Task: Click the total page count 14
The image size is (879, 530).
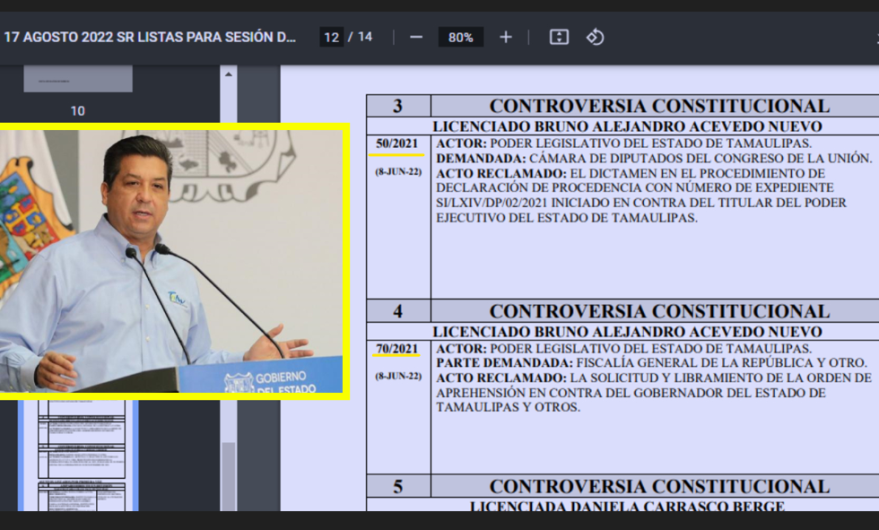Action: [x=365, y=37]
